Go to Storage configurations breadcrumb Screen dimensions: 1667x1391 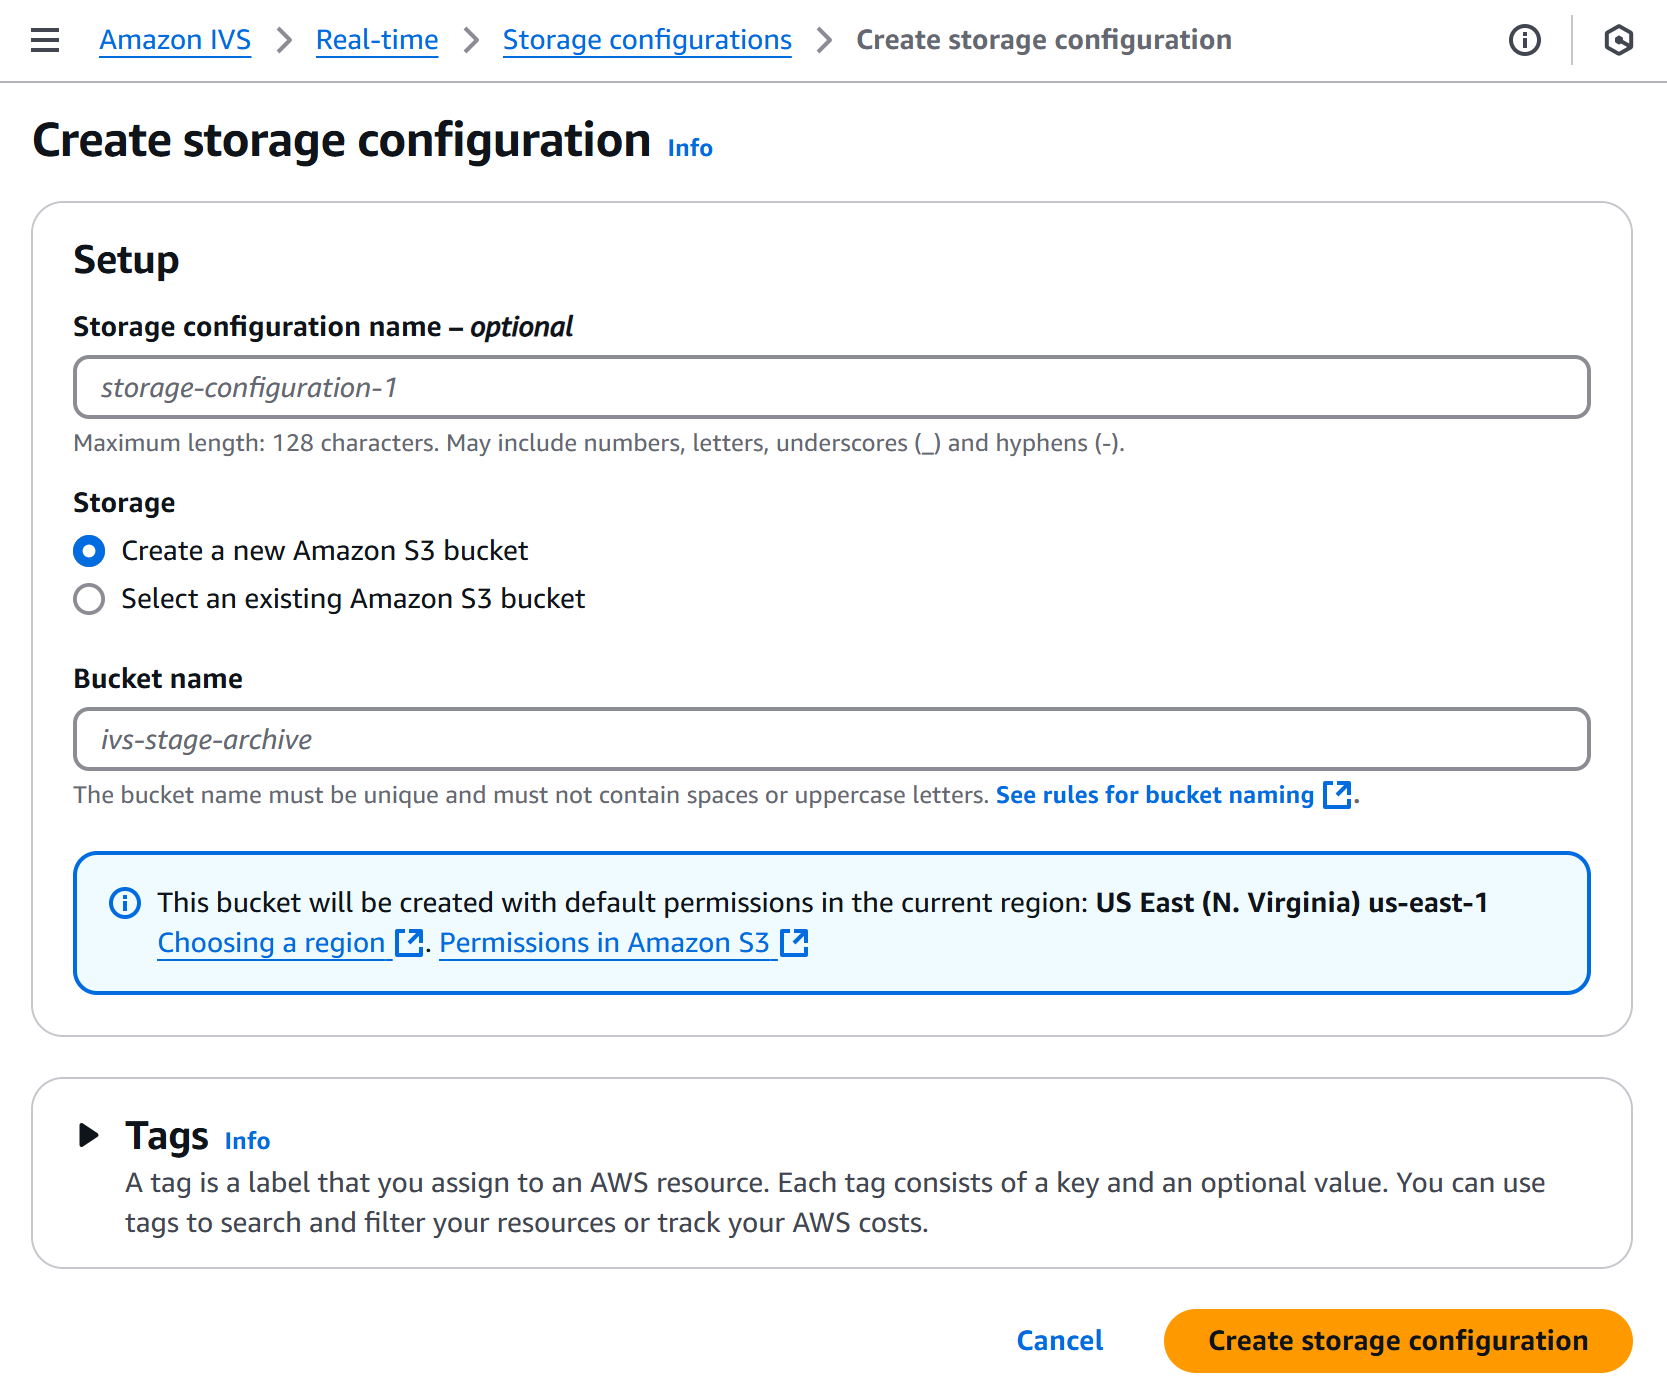click(646, 40)
